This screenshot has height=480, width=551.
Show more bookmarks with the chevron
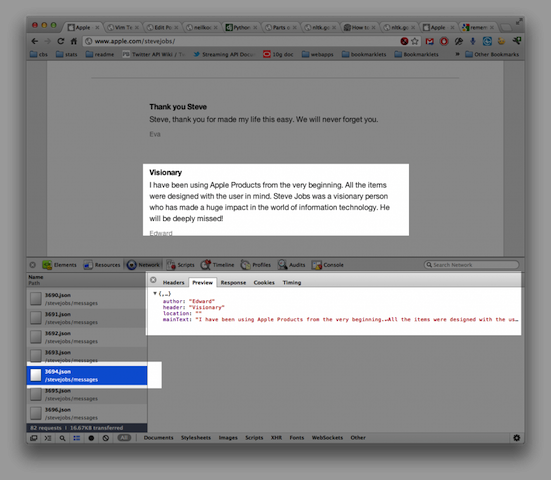coord(458,54)
